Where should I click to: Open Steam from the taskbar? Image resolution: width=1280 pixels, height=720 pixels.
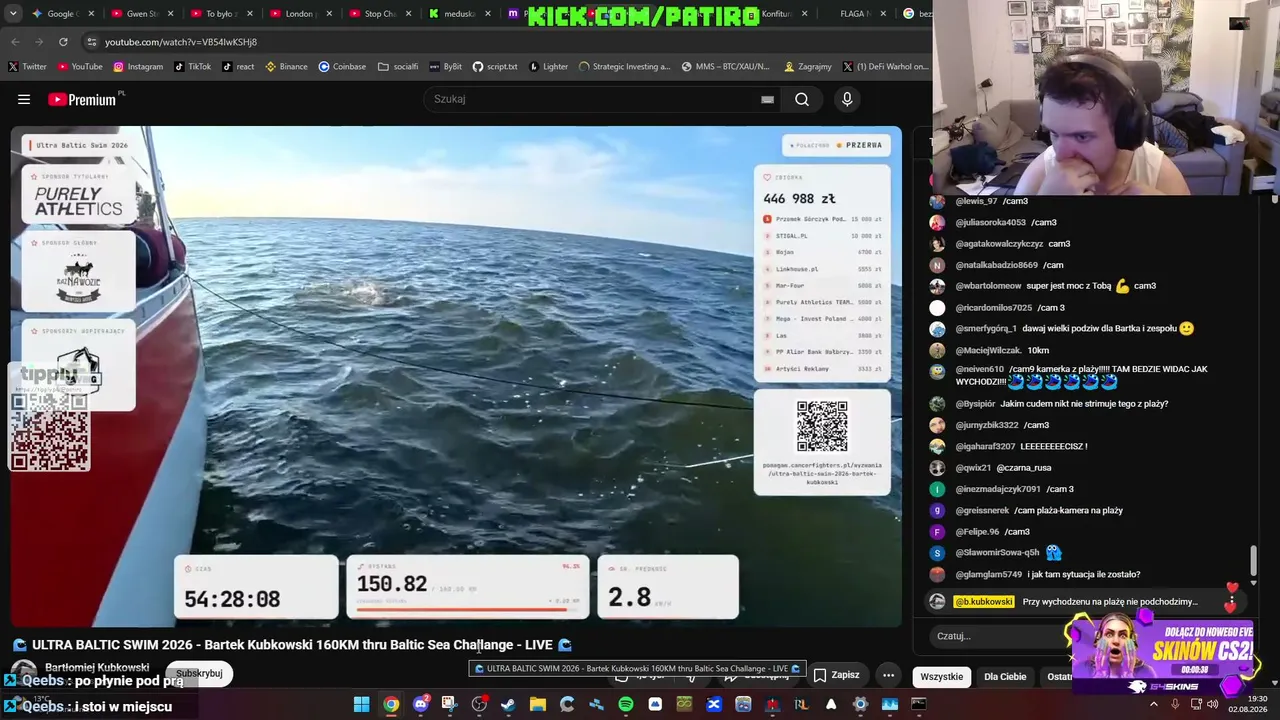(508, 704)
